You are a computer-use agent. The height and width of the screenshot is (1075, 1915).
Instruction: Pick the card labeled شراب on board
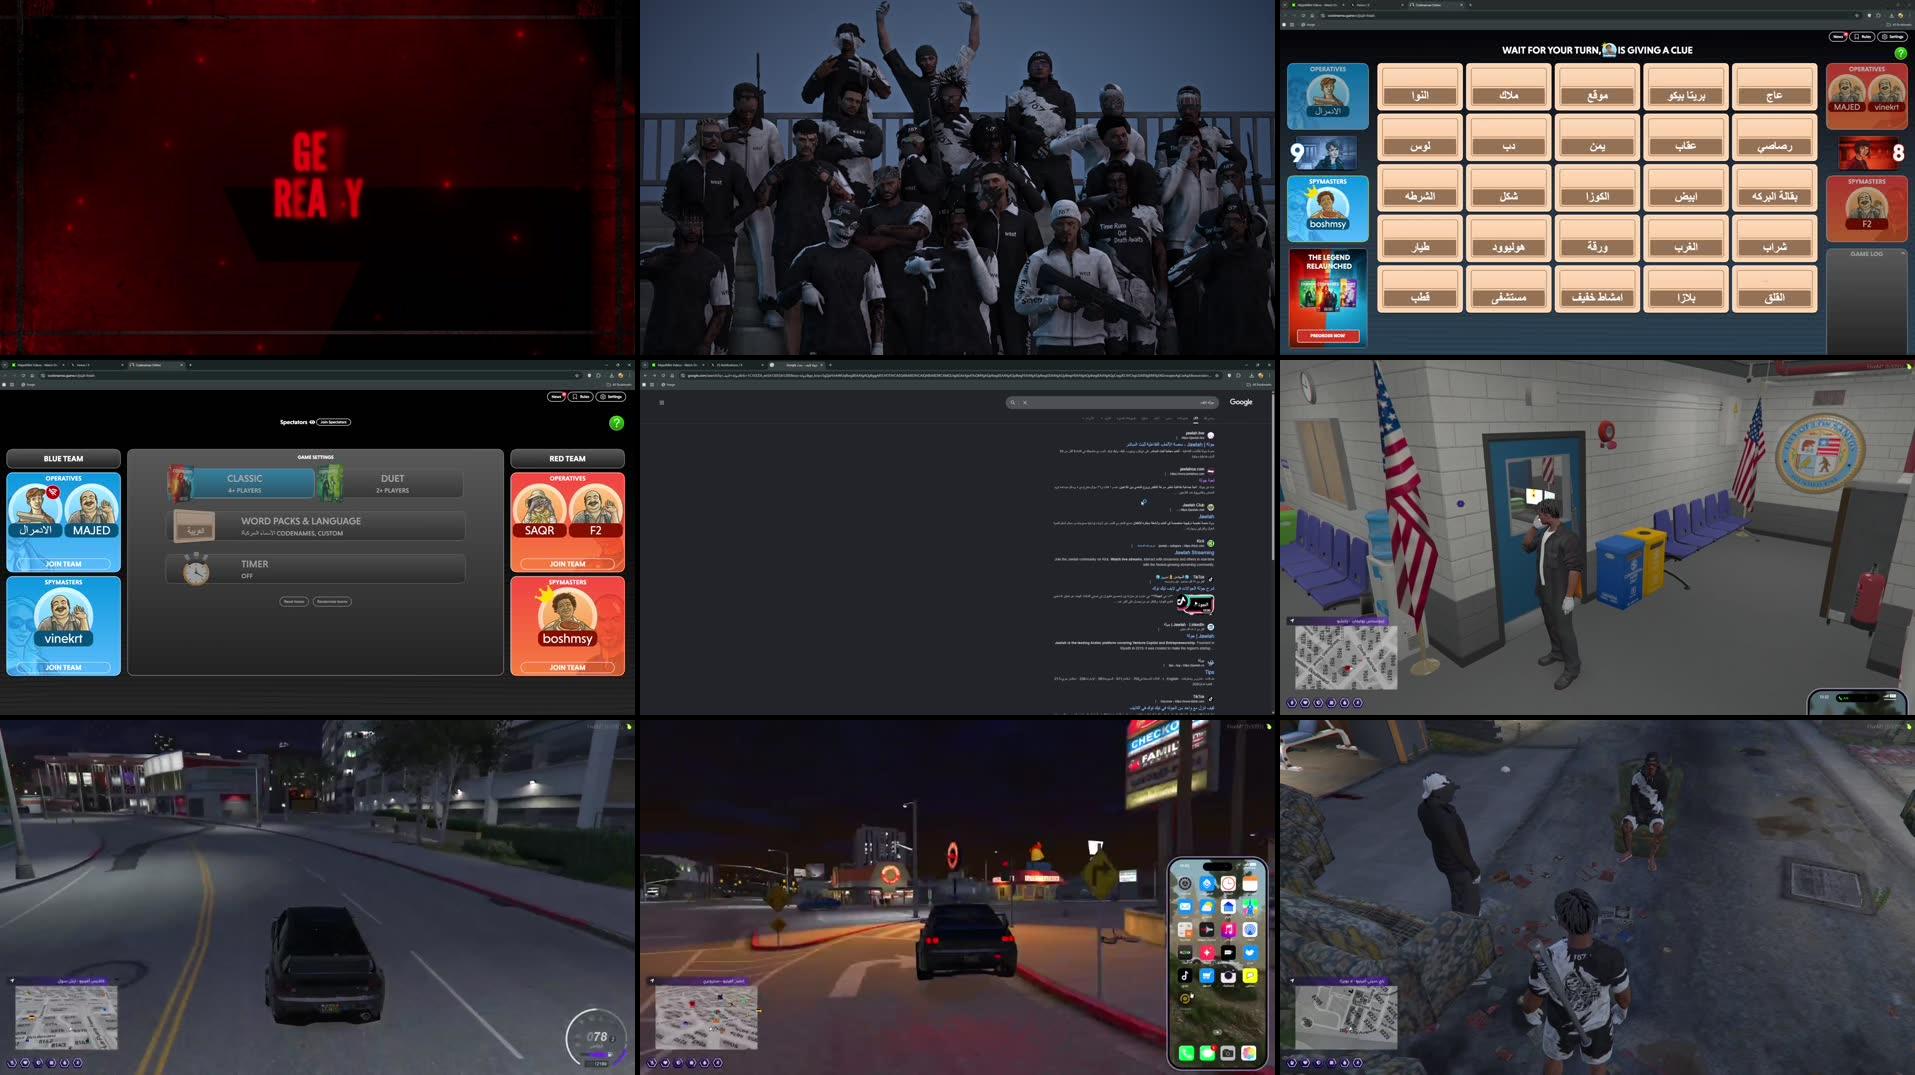[1774, 239]
